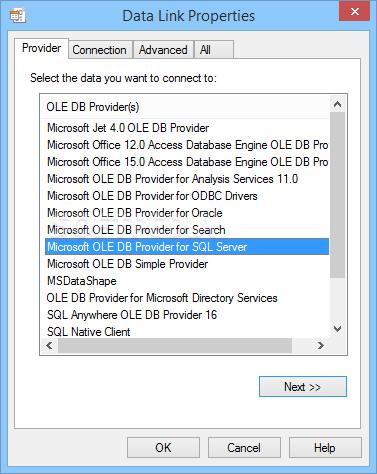The height and width of the screenshot is (474, 377).
Task: Close the Data Link Properties dialog
Action: coord(355,11)
